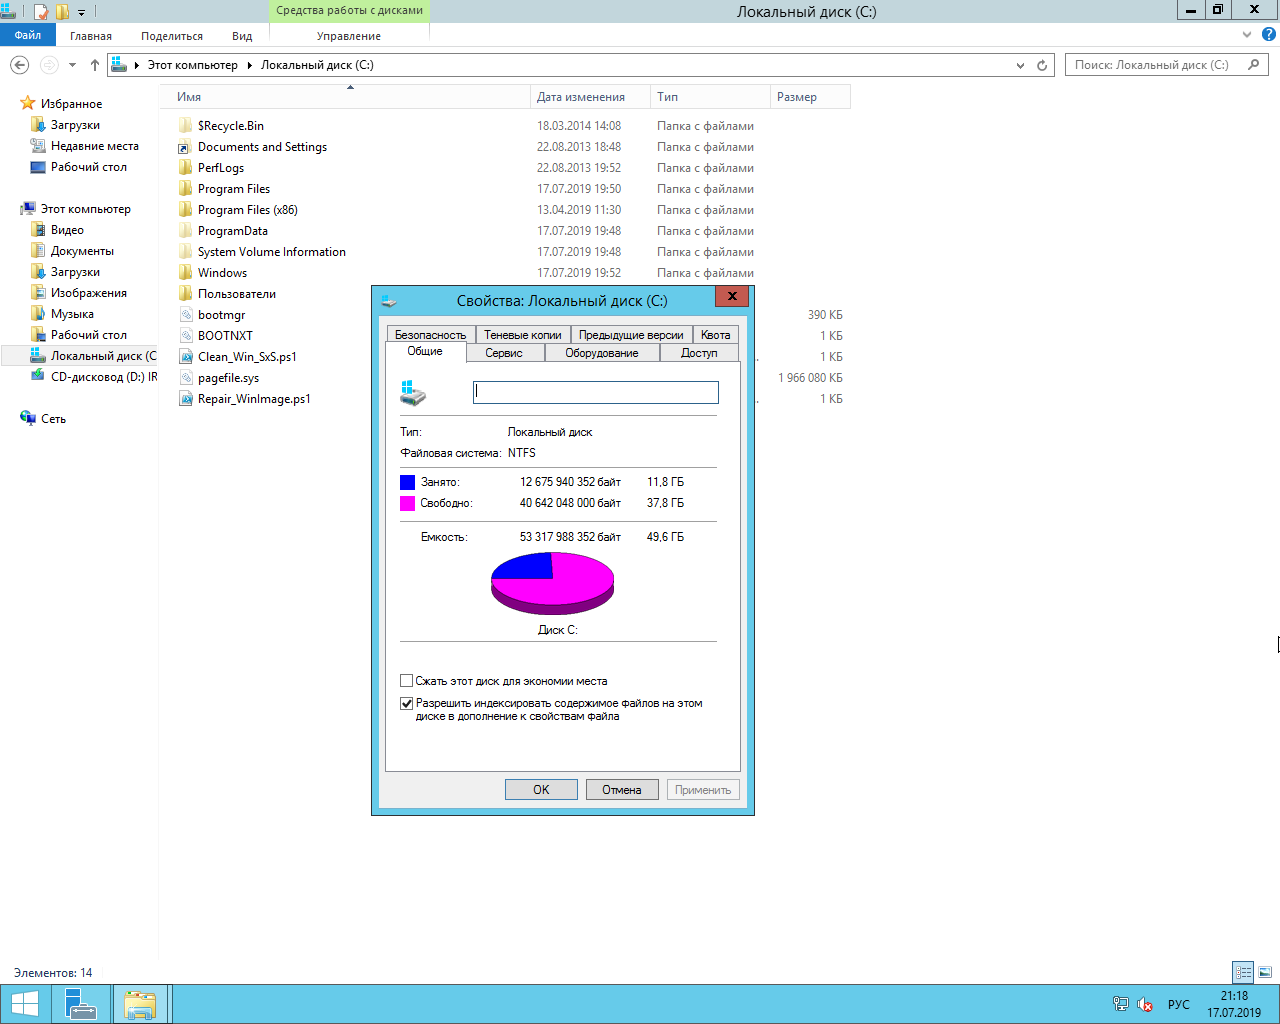Image resolution: width=1280 pixels, height=1024 pixels.
Task: Select the Program Files folder icon
Action: tap(185, 189)
